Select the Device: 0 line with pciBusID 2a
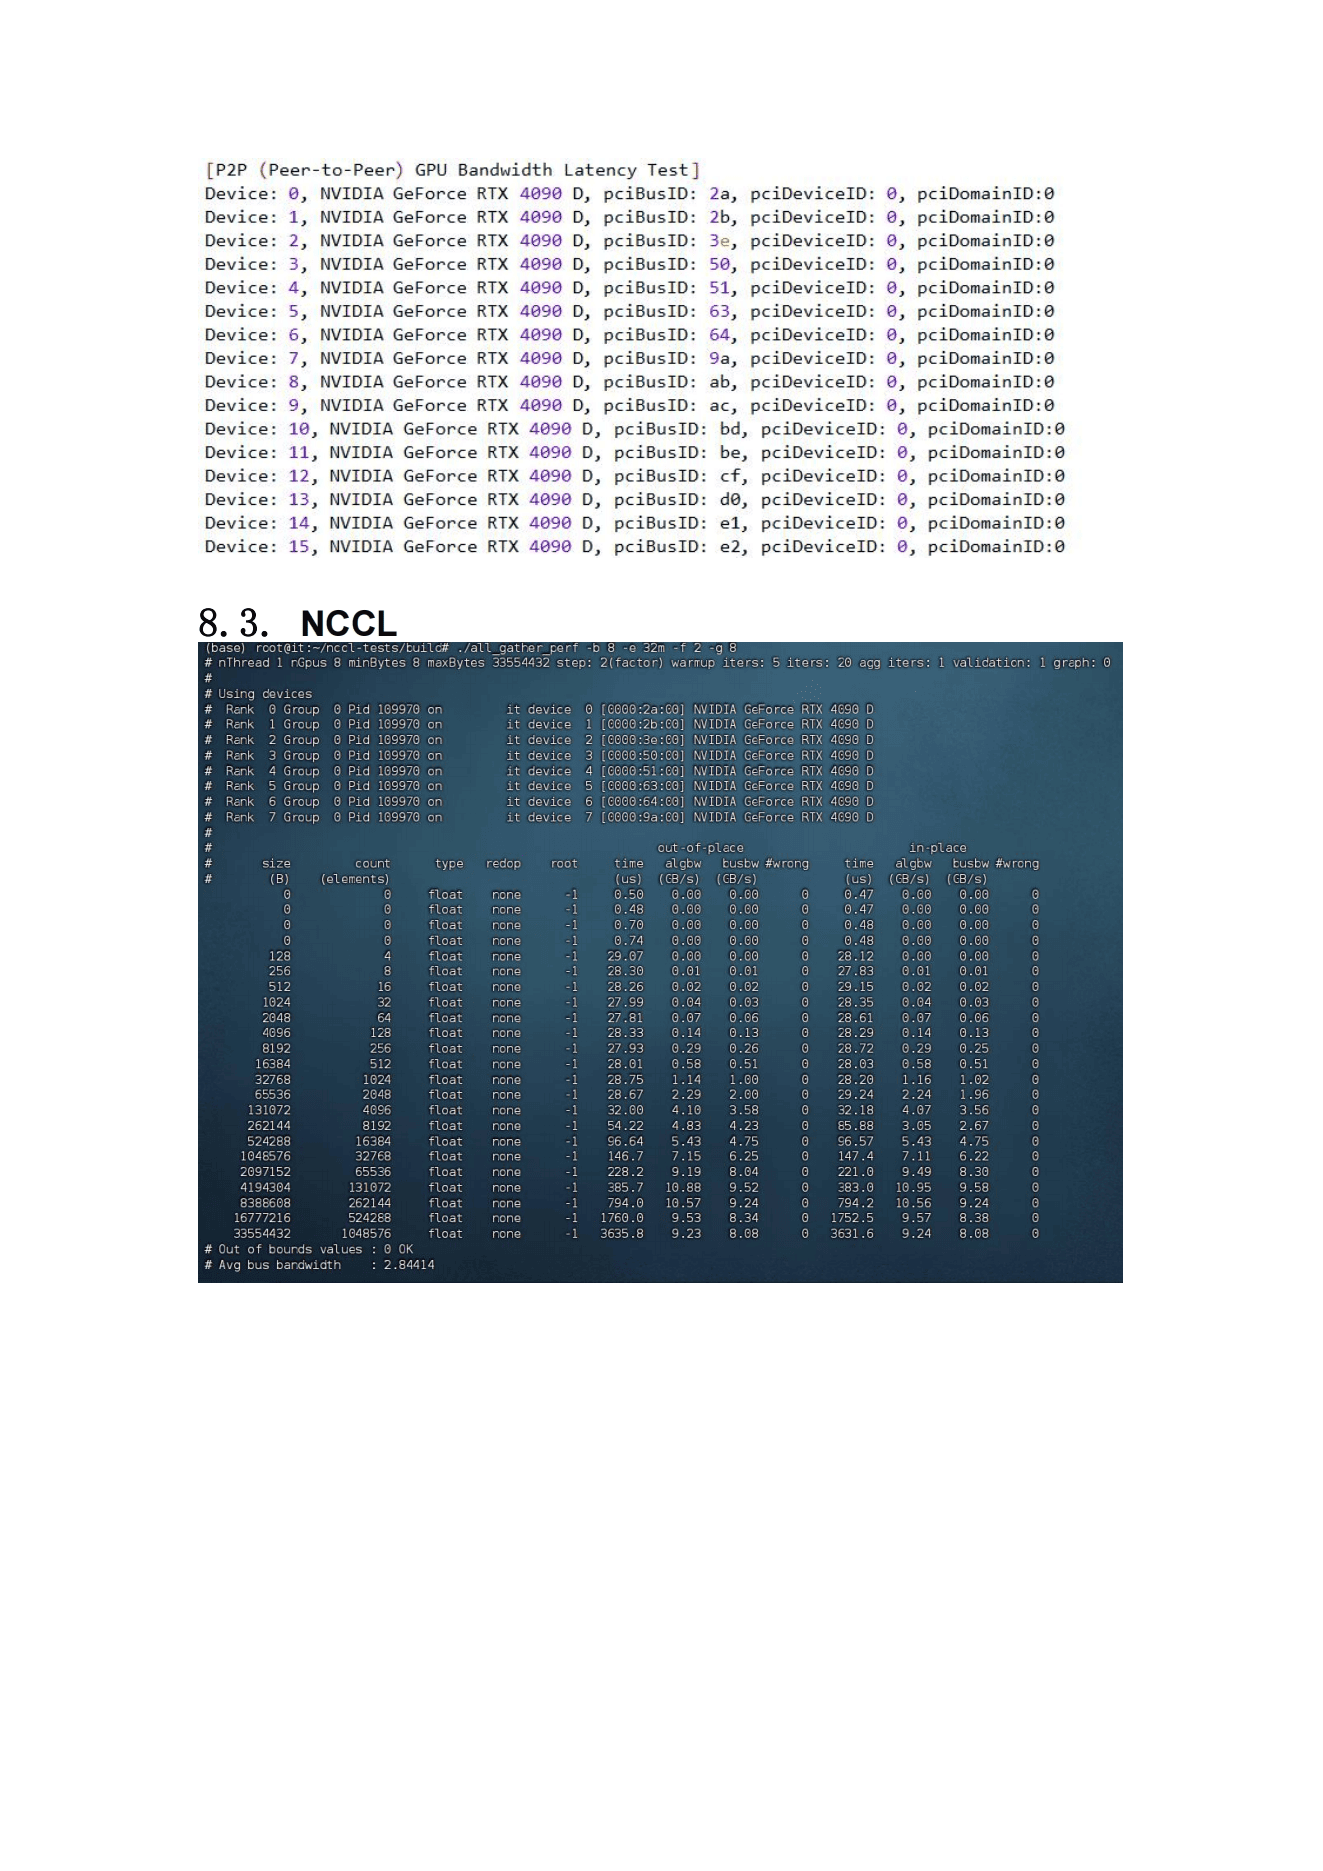This screenshot has height=1871, width=1323. tap(629, 194)
